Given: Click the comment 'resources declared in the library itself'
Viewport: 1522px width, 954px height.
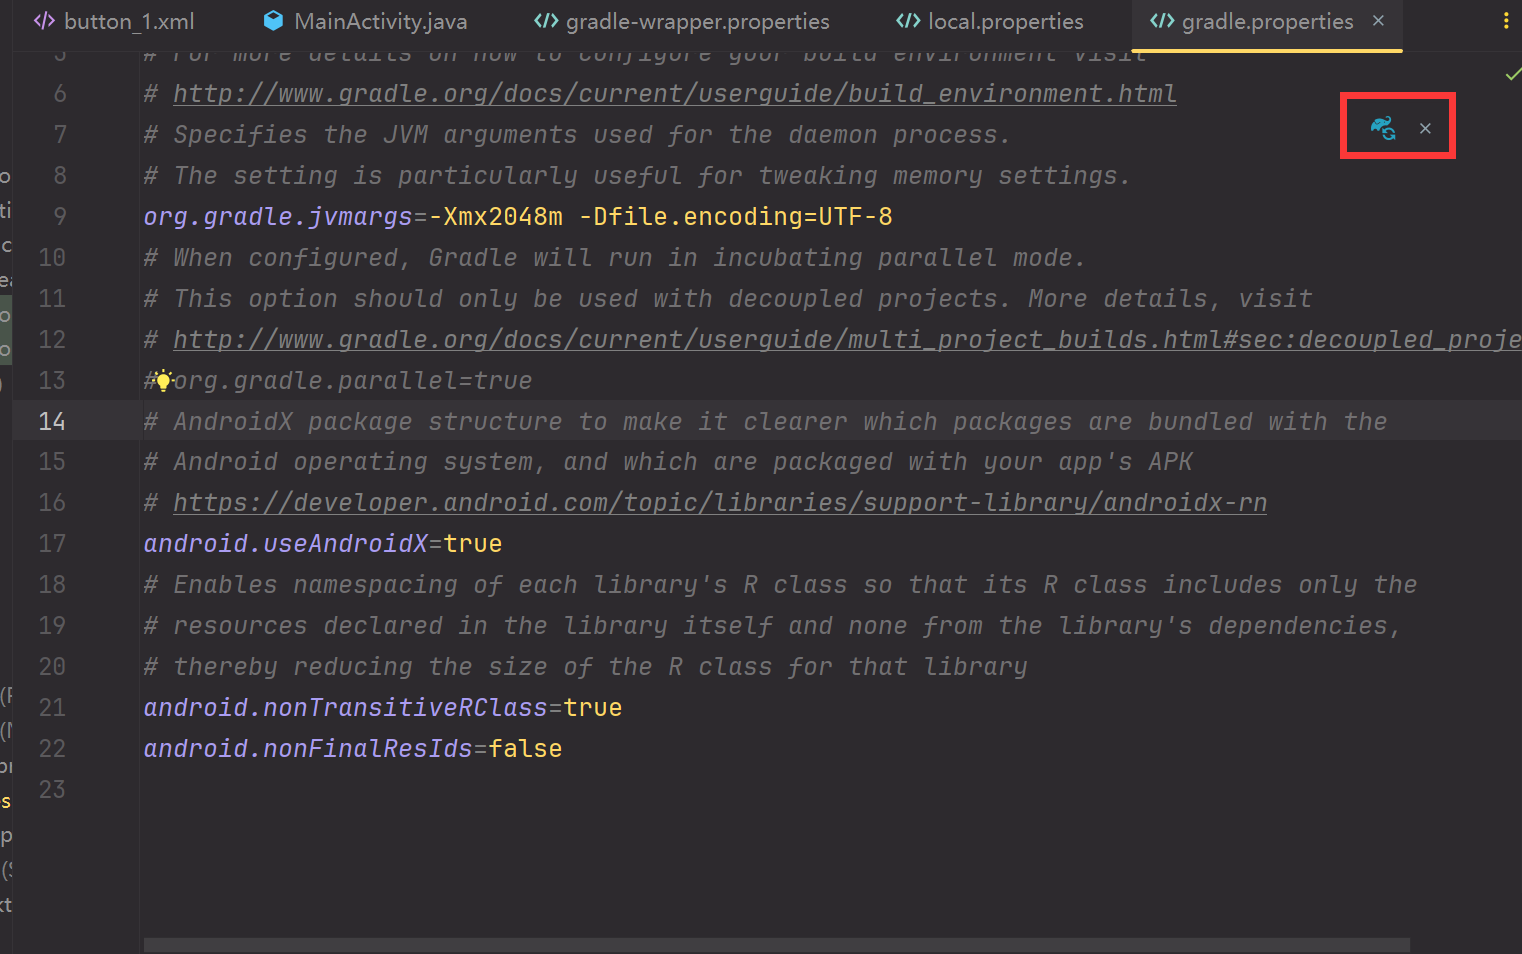Looking at the screenshot, I should (773, 626).
